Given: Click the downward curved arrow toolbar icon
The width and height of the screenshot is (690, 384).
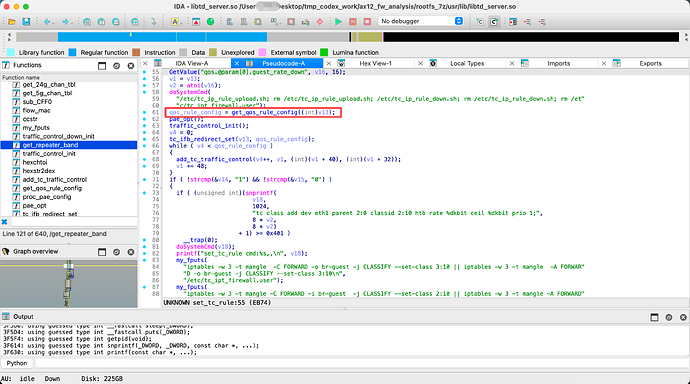Looking at the screenshot, I should click(x=153, y=22).
